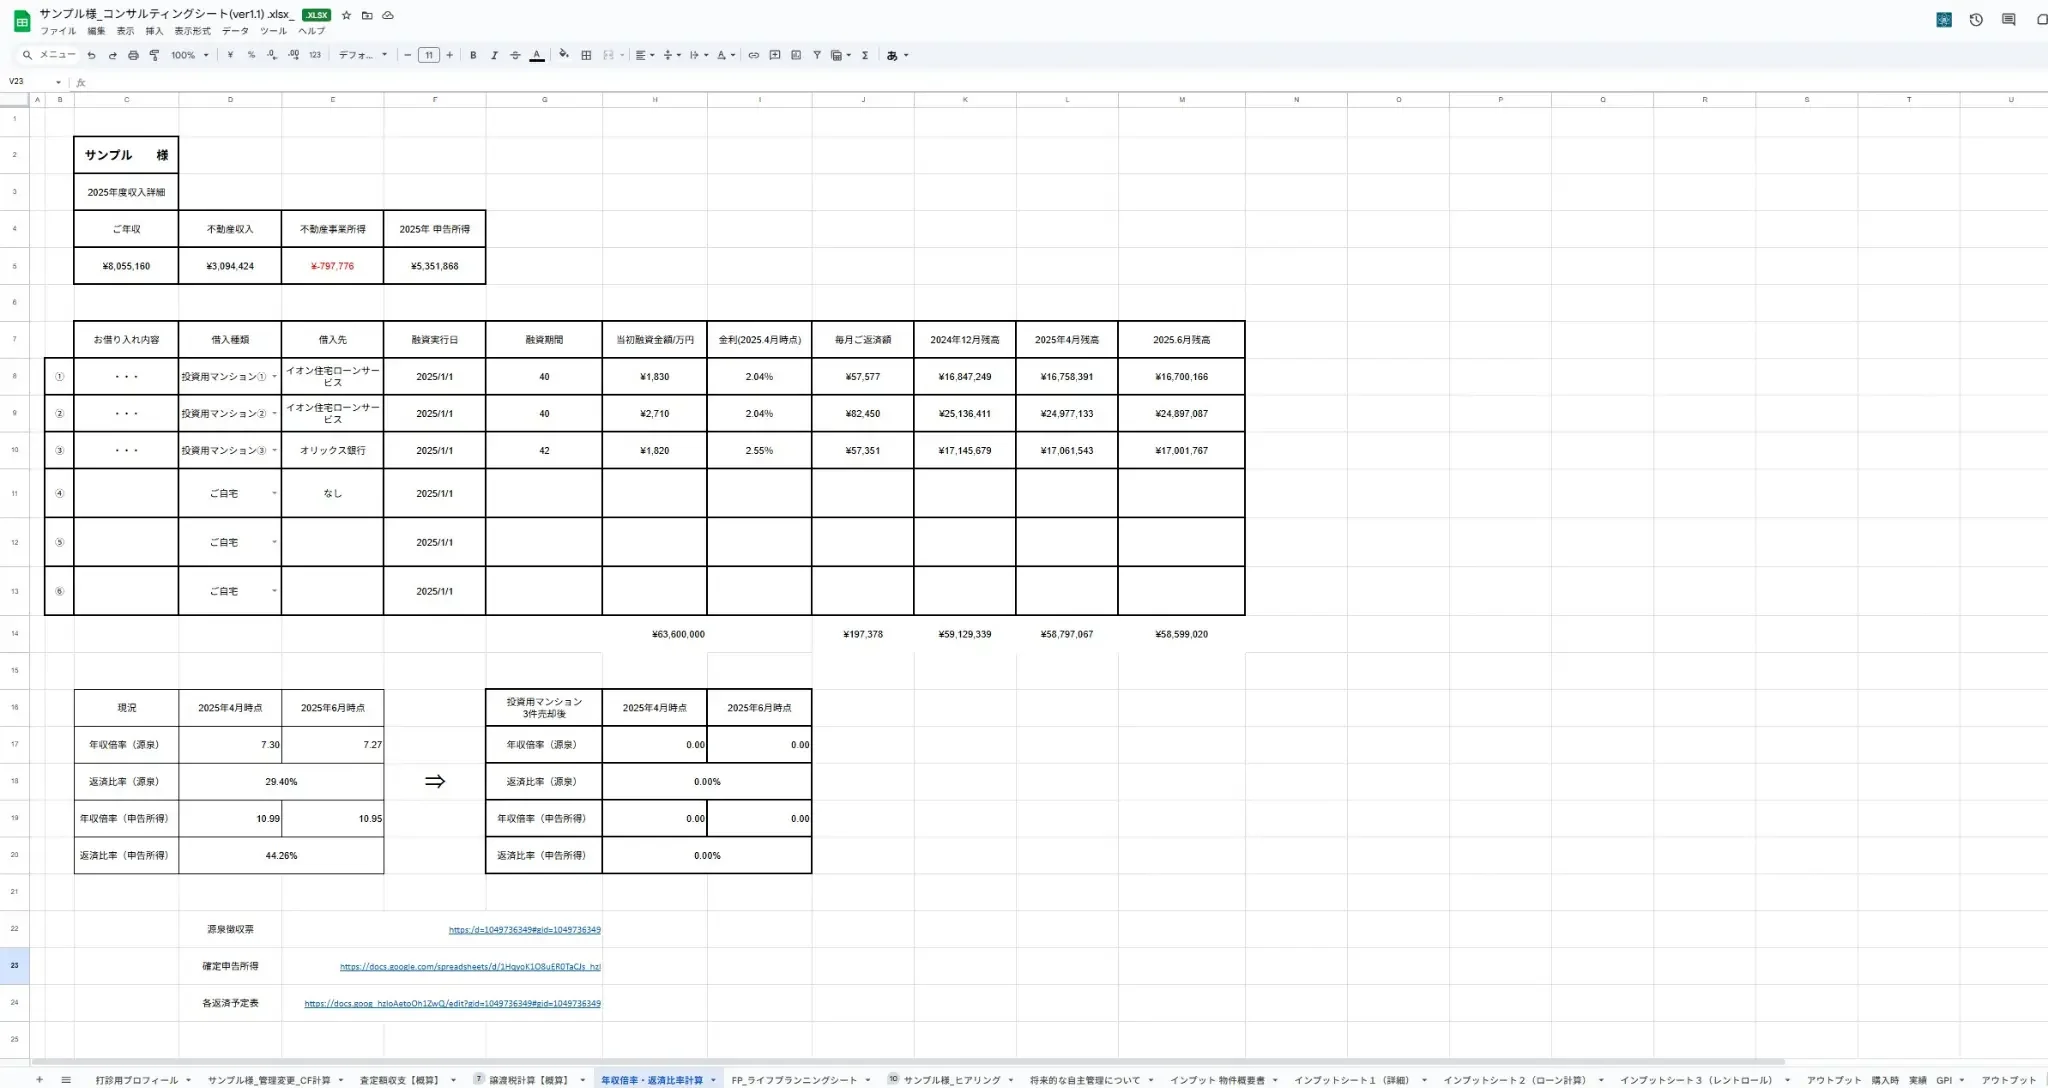Screen dimensions: 2048x1088
Task: Toggle strikethrough formatting
Action: tap(515, 55)
